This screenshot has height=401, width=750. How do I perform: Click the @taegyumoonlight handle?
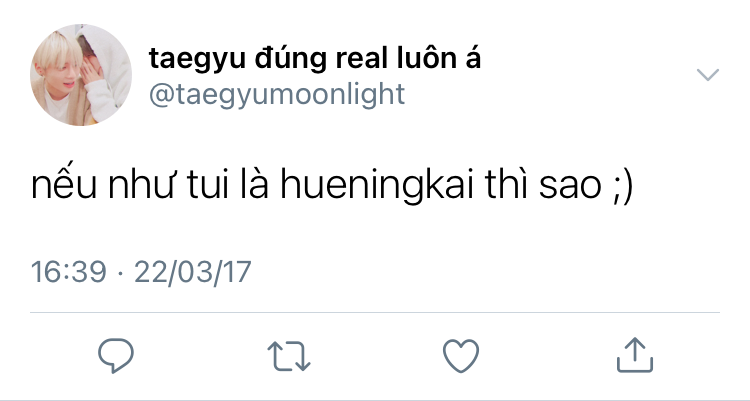click(277, 94)
